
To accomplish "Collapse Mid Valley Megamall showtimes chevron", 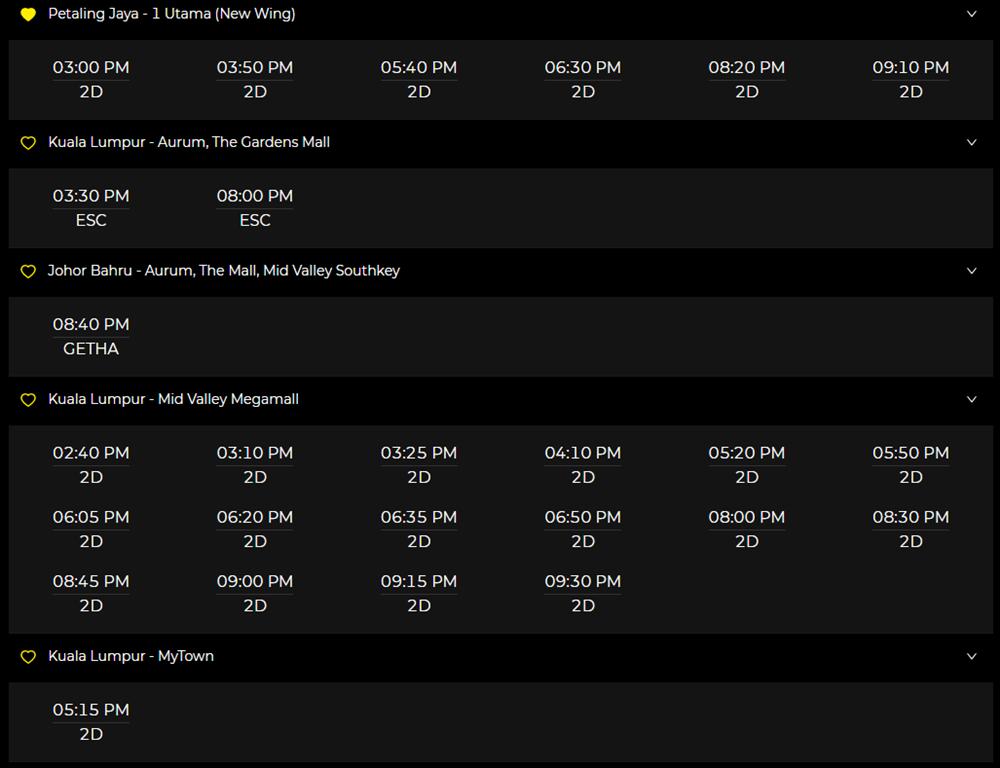I will tap(971, 399).
